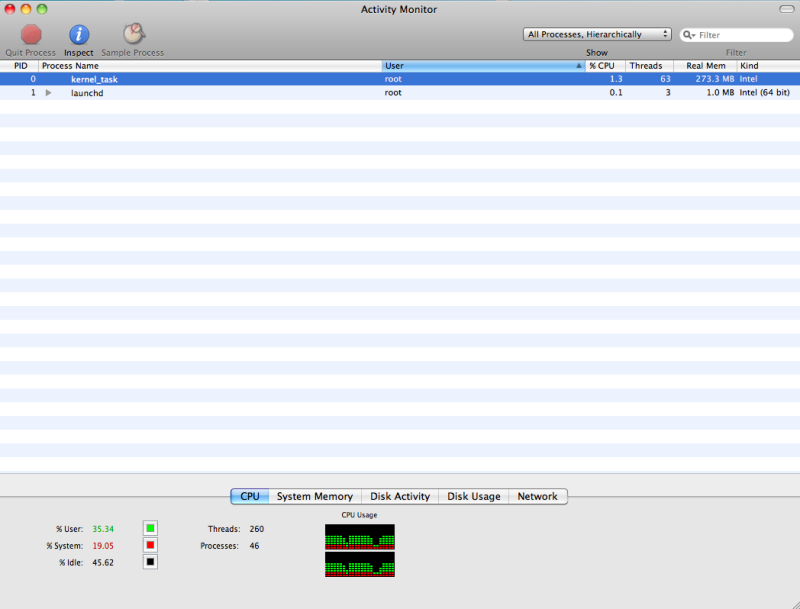The height and width of the screenshot is (609, 800).
Task: Sort by the PID column header
Action: click(x=19, y=66)
